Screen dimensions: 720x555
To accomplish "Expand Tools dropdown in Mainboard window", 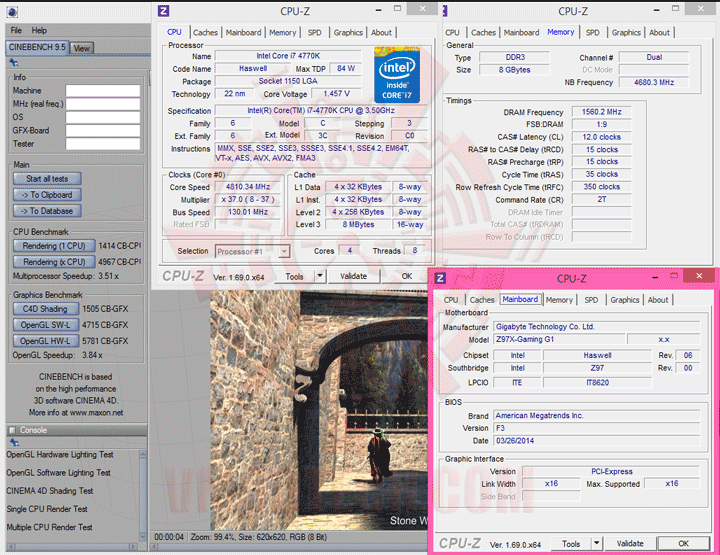I will [x=599, y=544].
